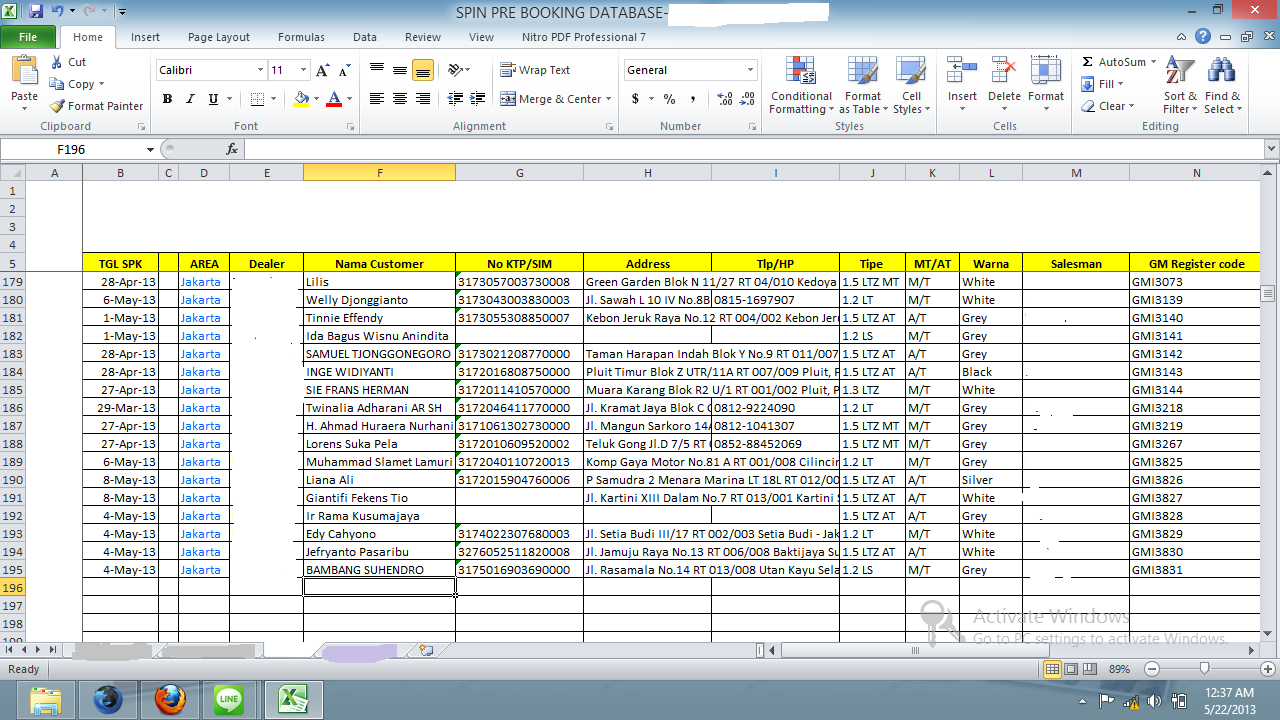
Task: Toggle Underline formatting
Action: (x=213, y=99)
